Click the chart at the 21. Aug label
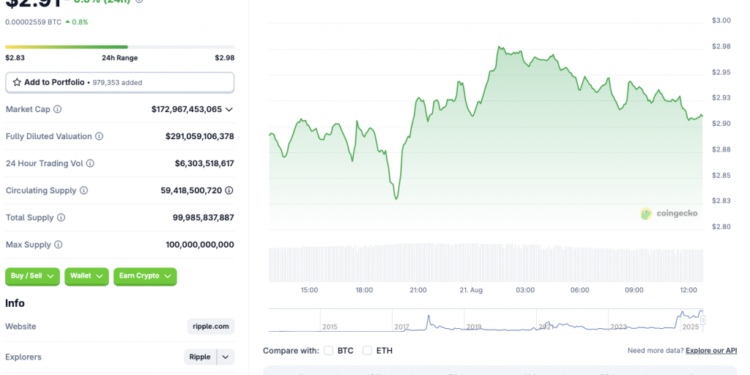The height and width of the screenshot is (375, 750). coord(471,290)
